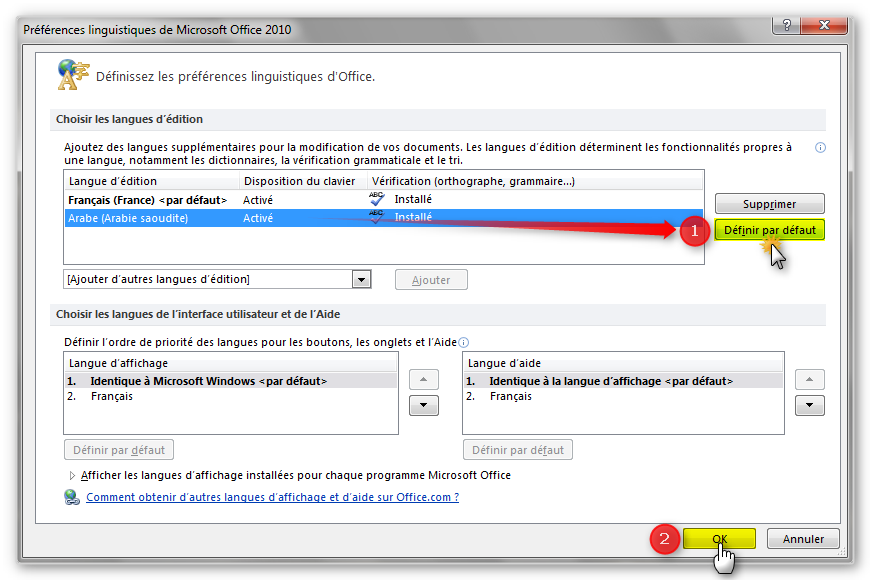Viewport: 870px width, 580px height.
Task: Select Arabe (Arabie saoudite) editing language row
Action: (x=128, y=218)
